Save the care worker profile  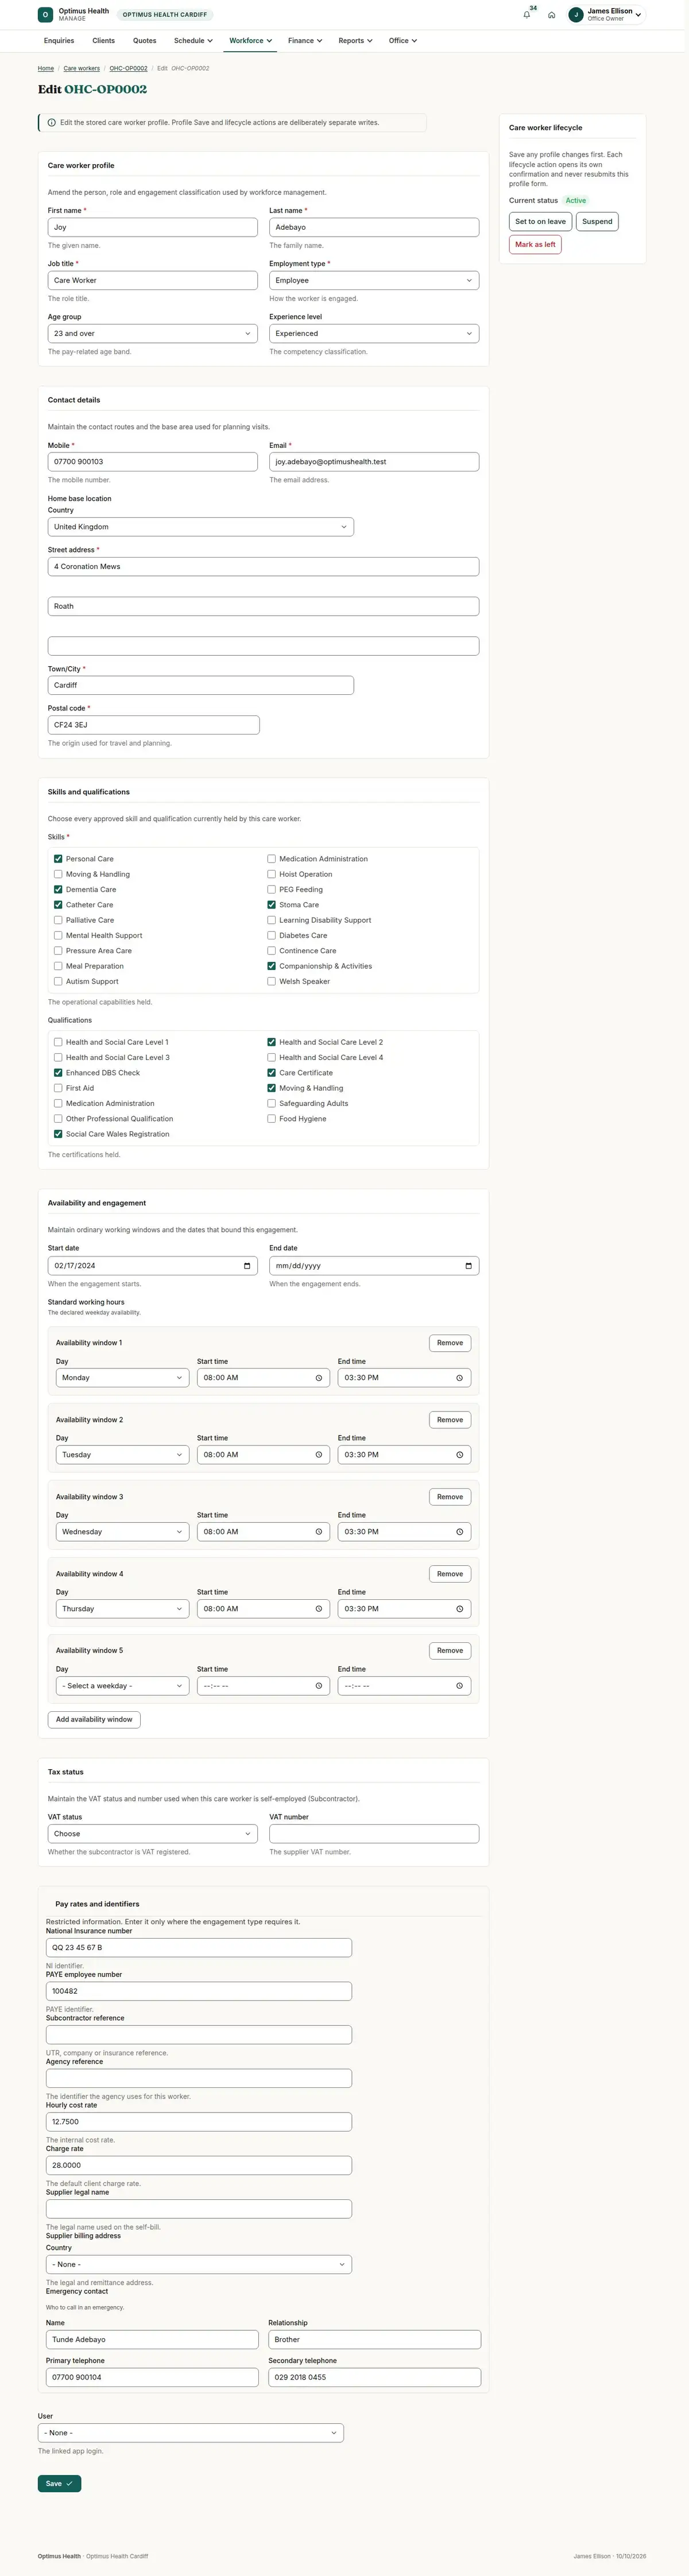pos(59,2484)
